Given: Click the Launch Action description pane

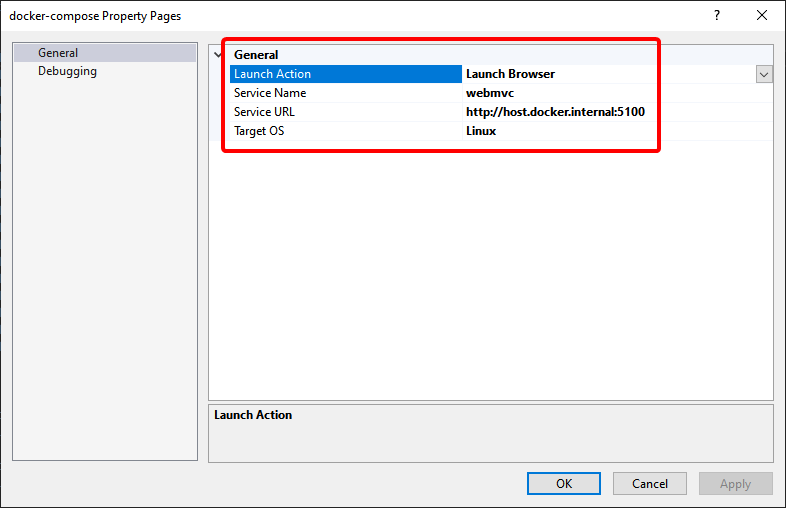Looking at the screenshot, I should coord(490,433).
